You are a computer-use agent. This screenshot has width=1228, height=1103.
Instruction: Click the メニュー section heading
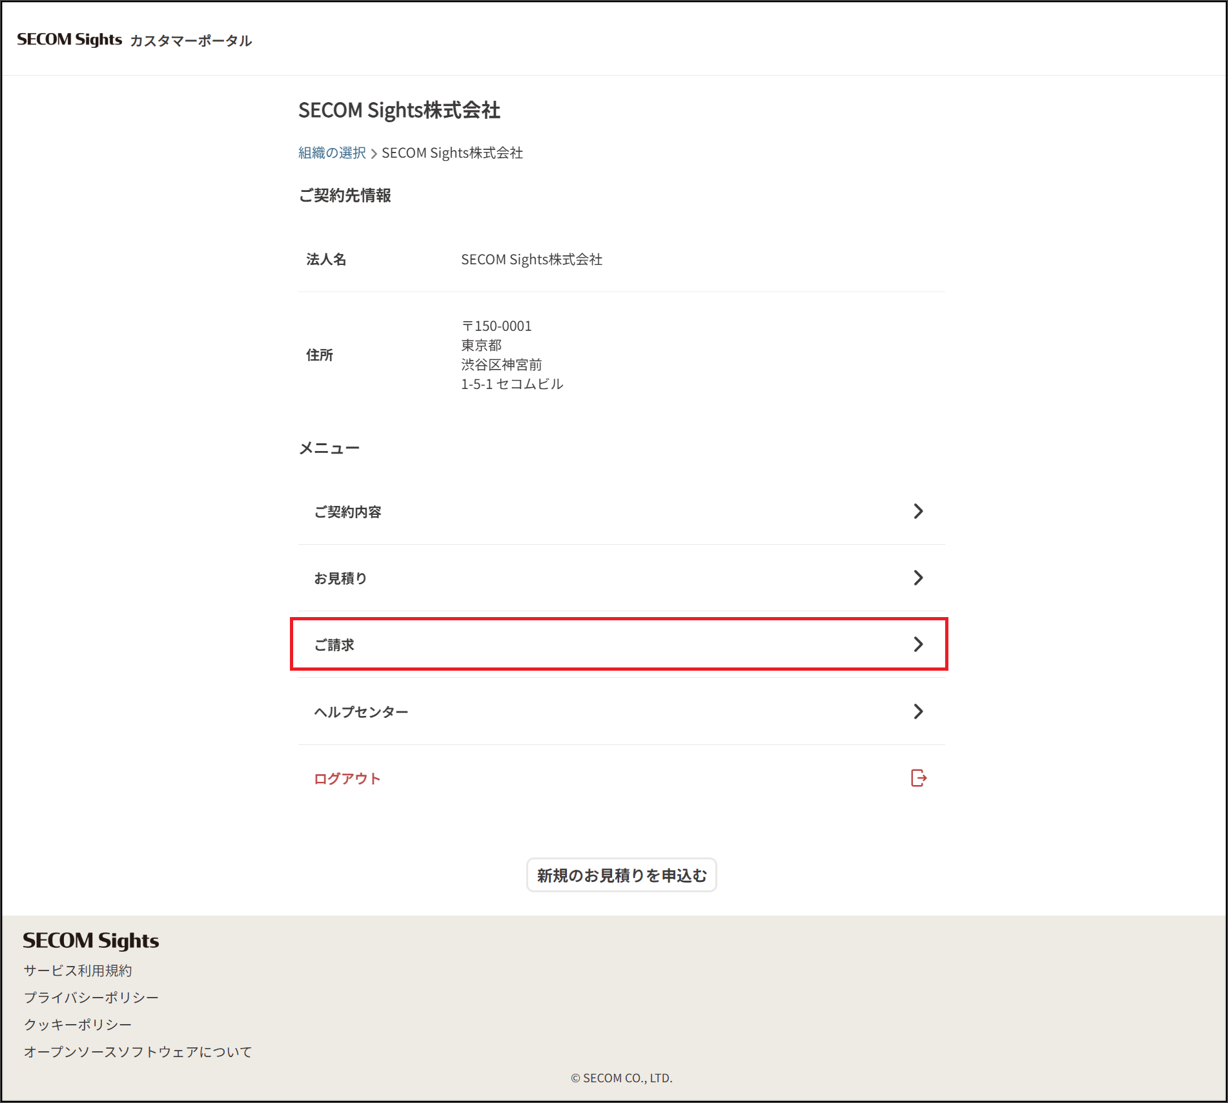click(x=329, y=448)
